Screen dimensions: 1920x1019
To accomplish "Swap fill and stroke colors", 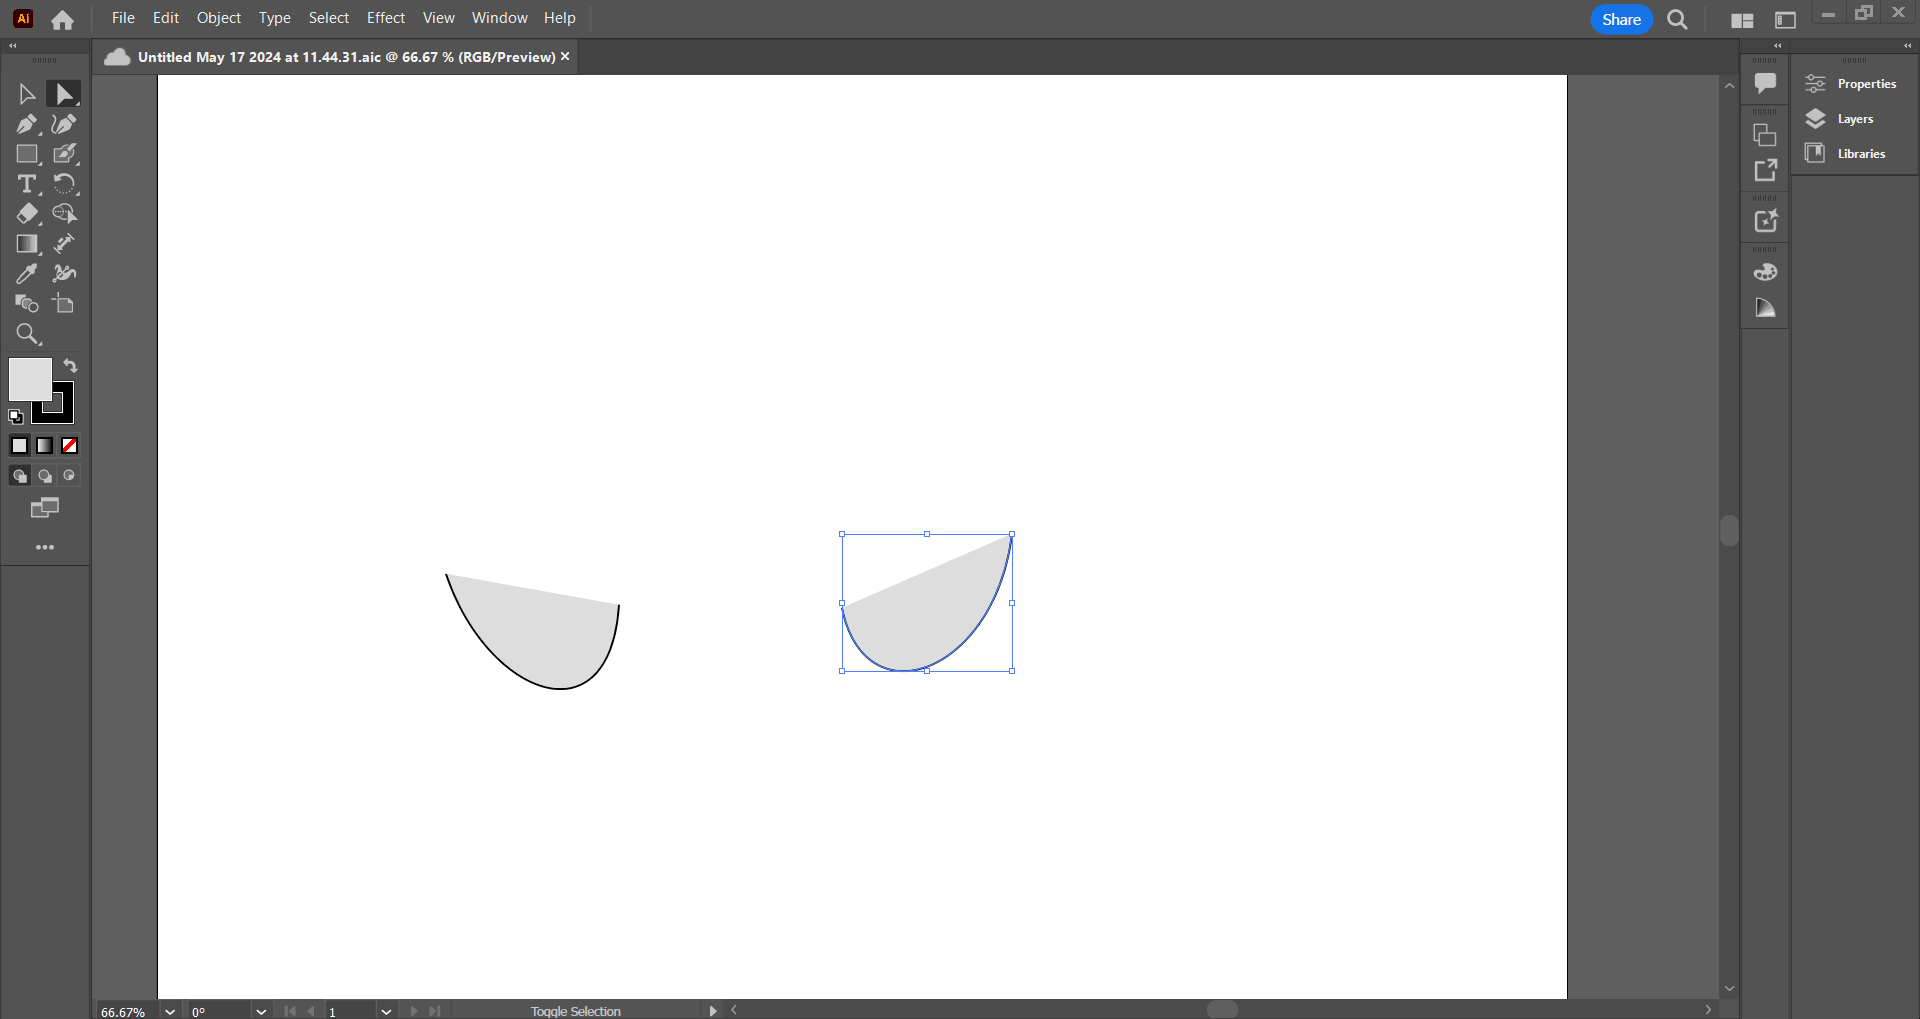I will [x=70, y=366].
